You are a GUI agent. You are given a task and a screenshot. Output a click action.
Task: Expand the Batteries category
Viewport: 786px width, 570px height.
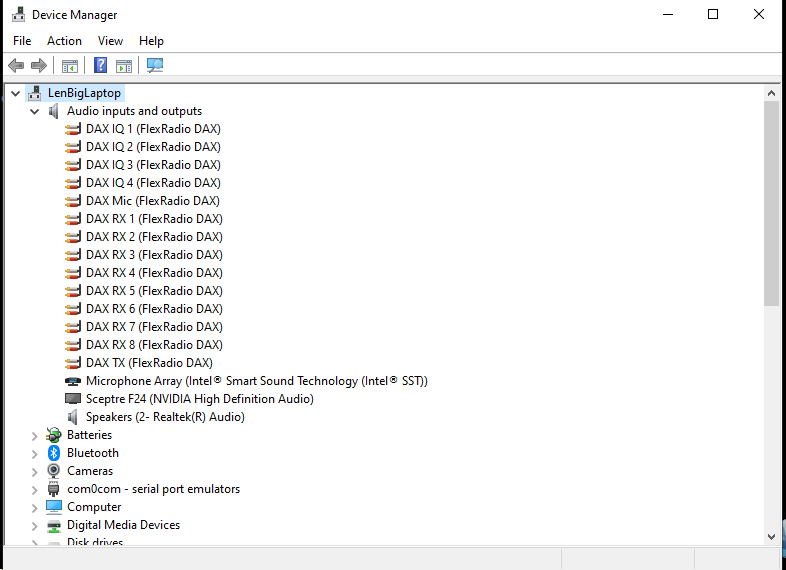[35, 436]
